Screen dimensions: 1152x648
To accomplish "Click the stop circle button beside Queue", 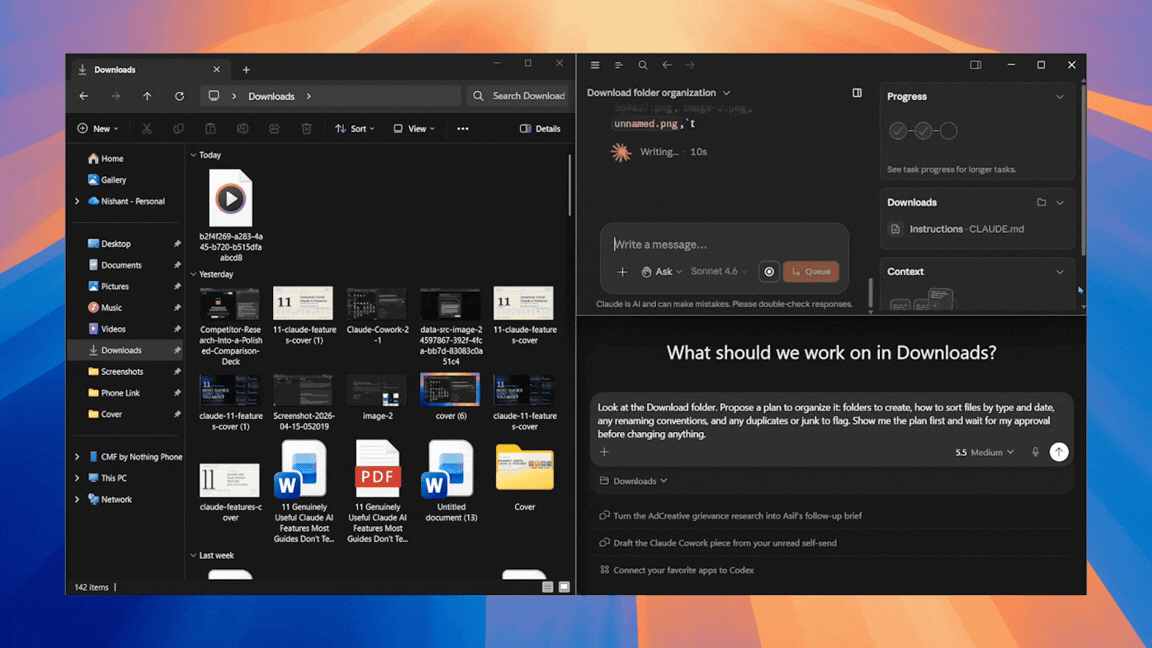I will (x=769, y=272).
